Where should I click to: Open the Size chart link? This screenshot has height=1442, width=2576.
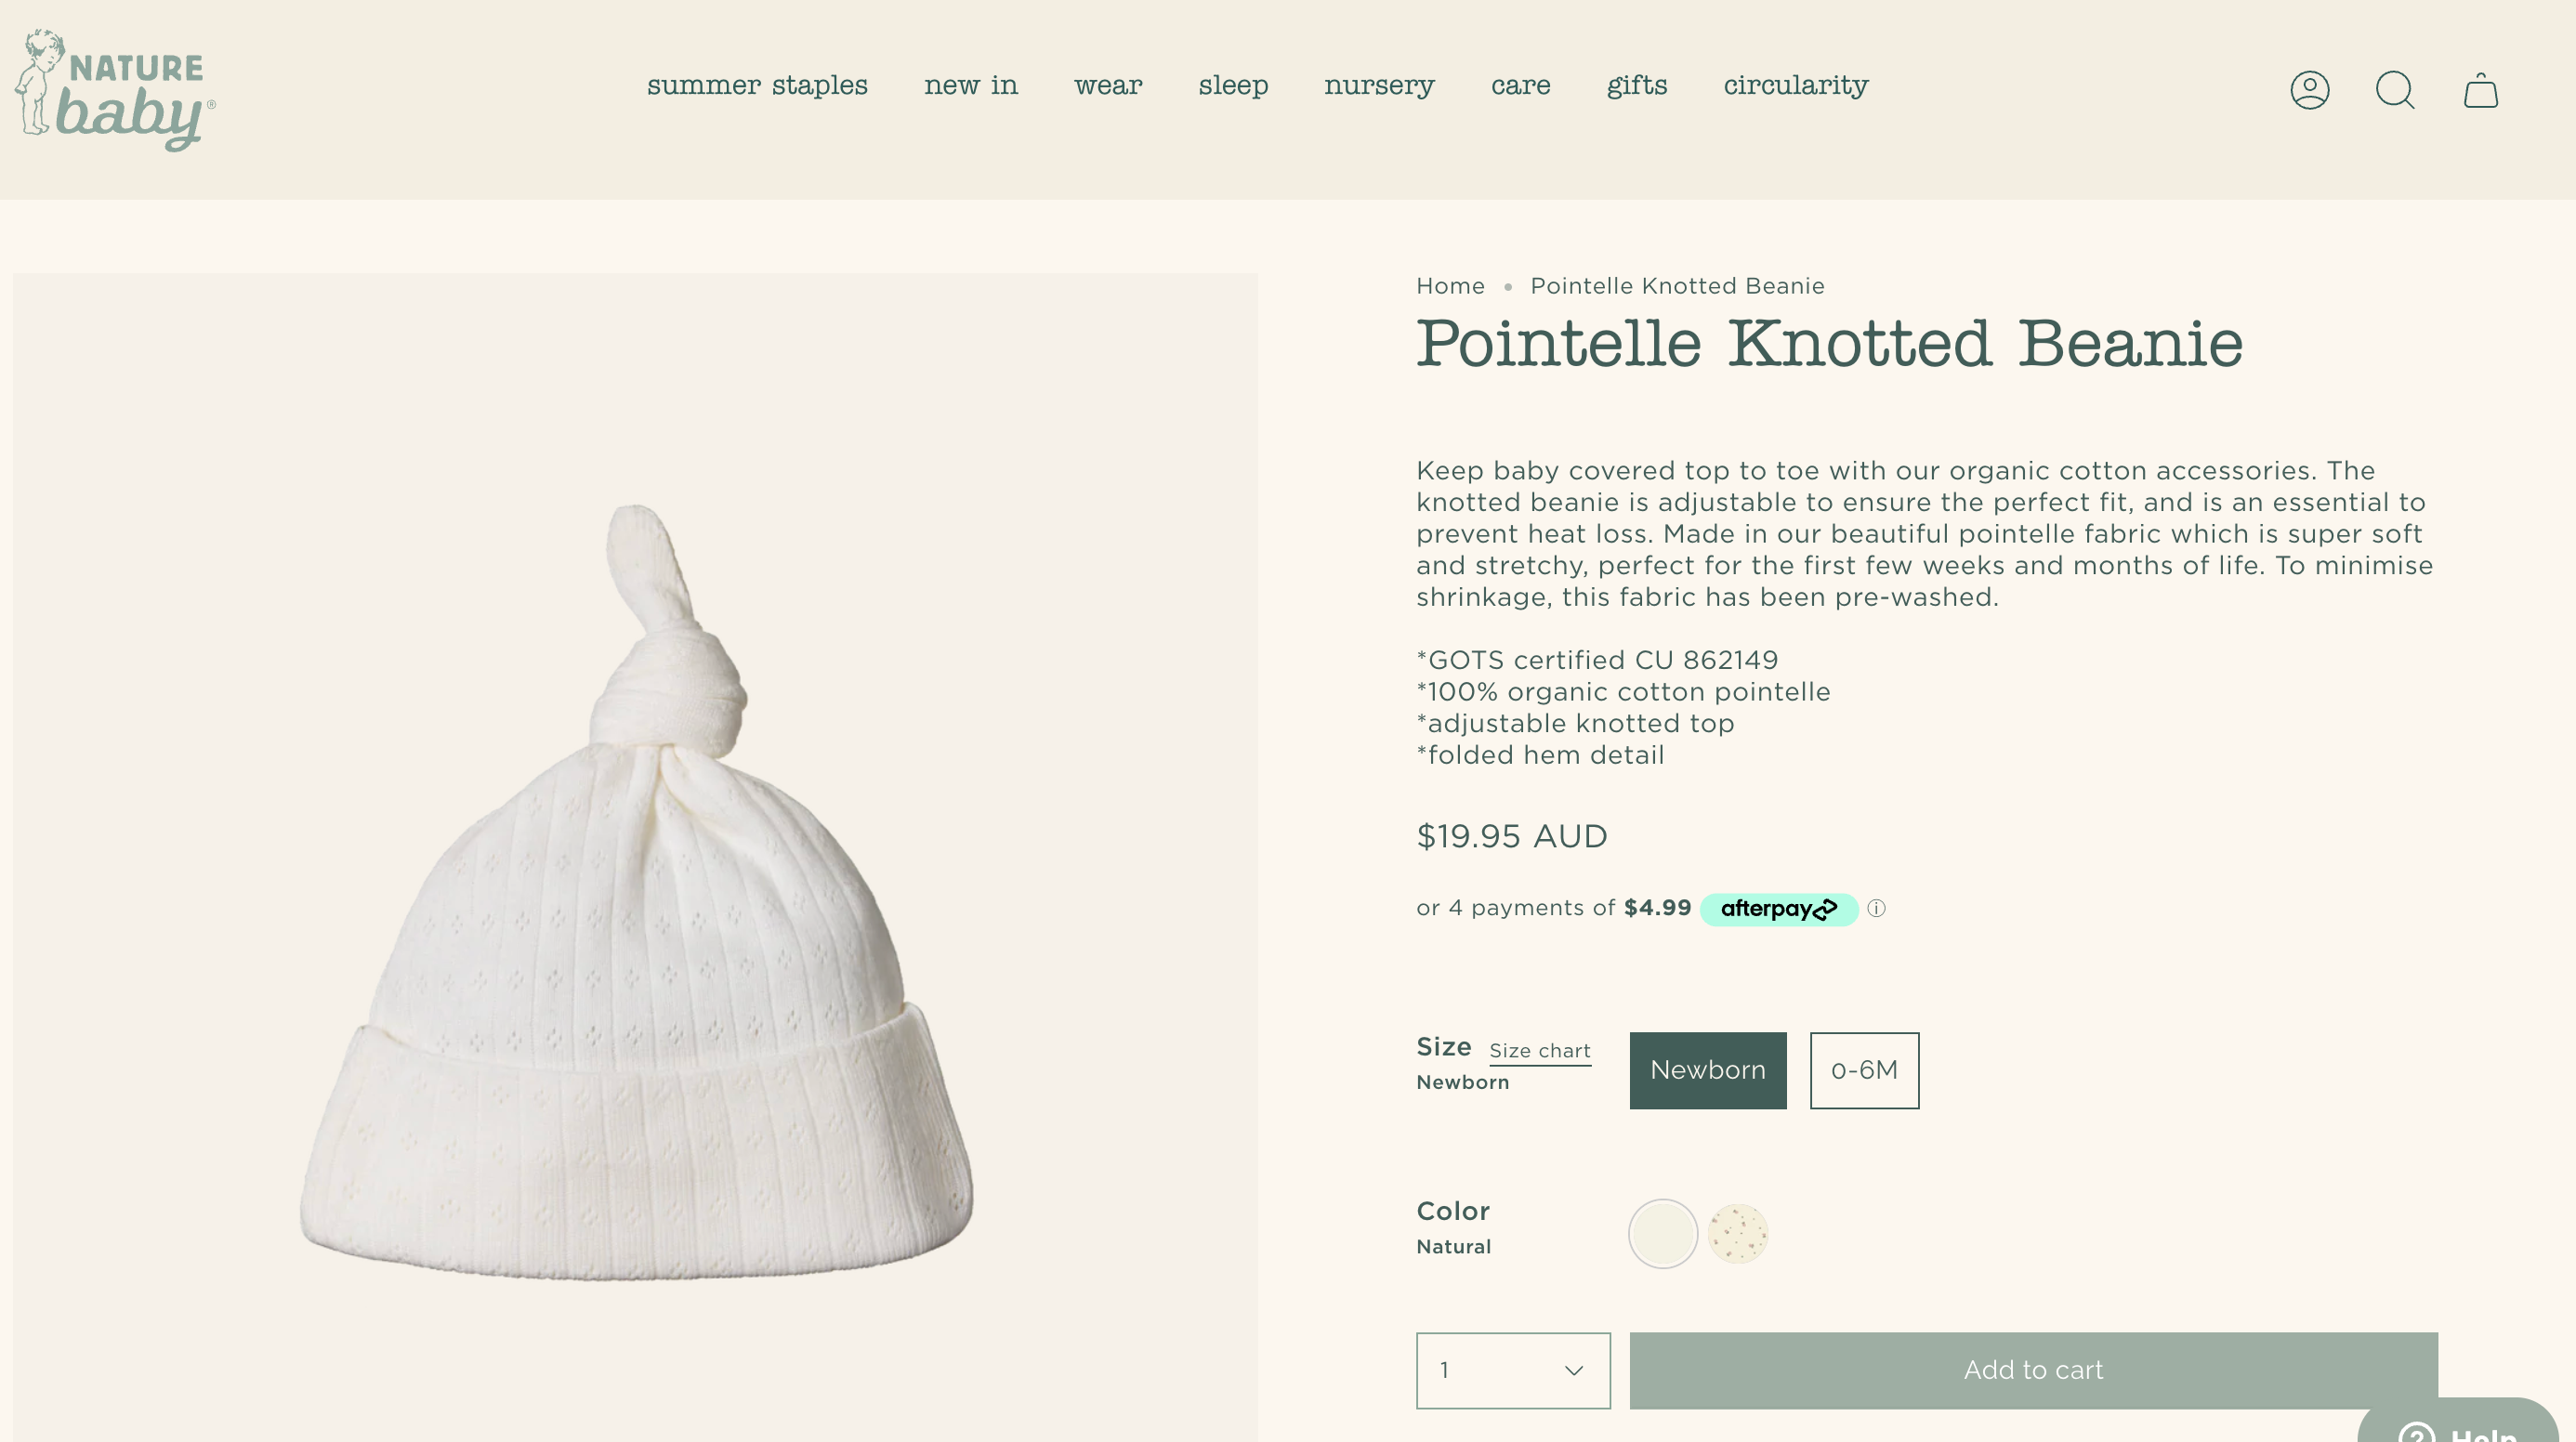click(x=1539, y=1051)
